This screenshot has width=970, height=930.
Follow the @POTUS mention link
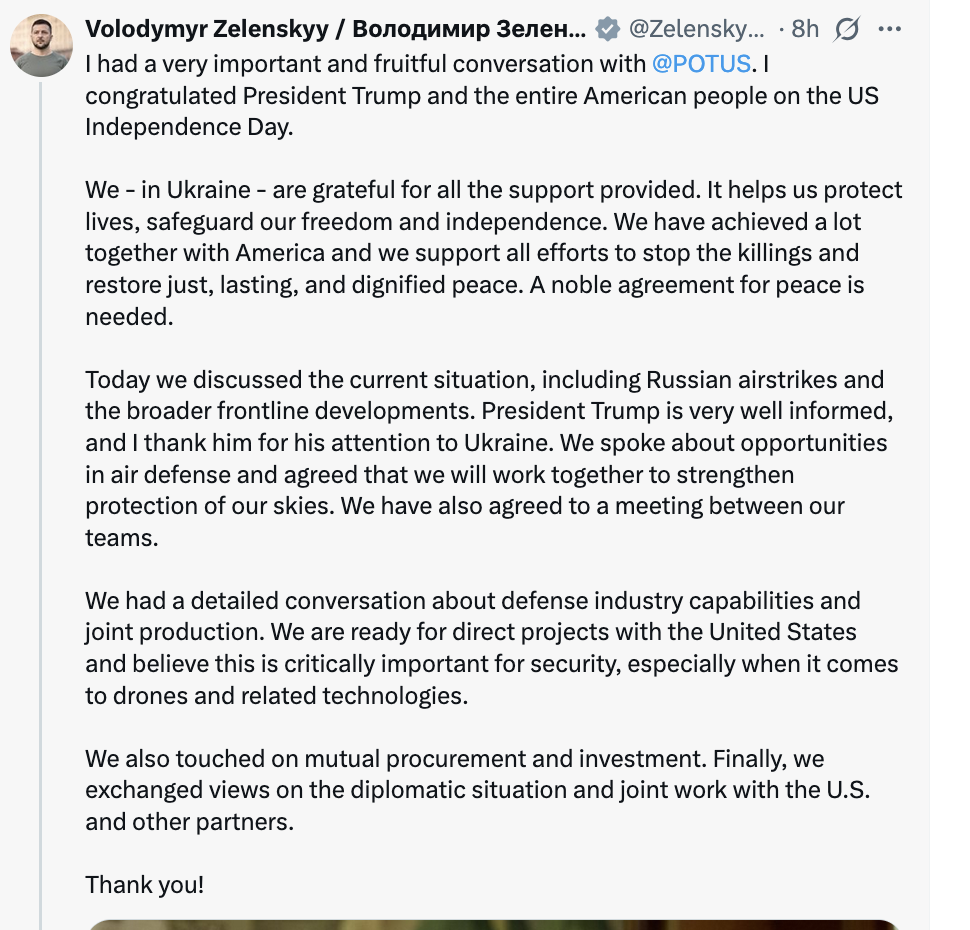(700, 64)
